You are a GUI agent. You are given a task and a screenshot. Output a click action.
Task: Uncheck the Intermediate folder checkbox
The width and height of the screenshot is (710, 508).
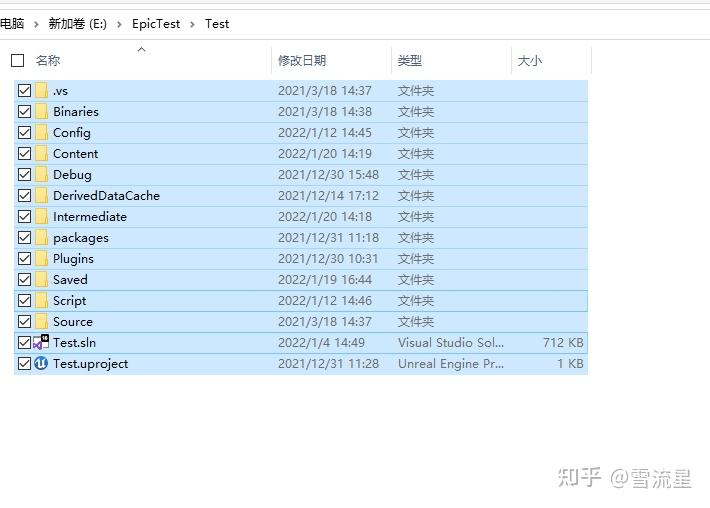(x=24, y=216)
